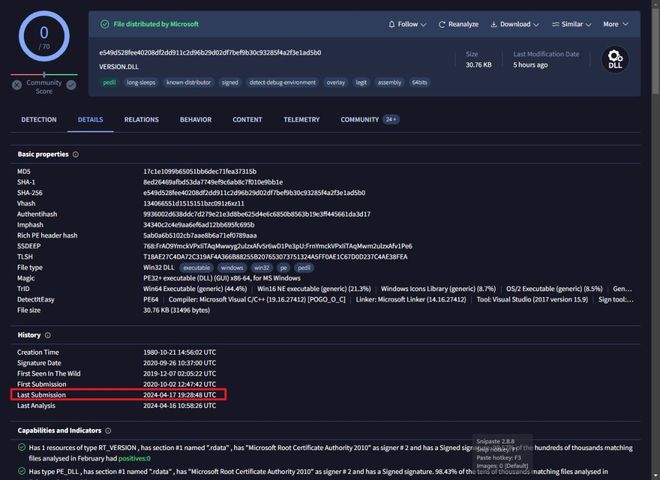Click the Vhash value
Viewport: 660px width, 480px height.
coord(194,203)
